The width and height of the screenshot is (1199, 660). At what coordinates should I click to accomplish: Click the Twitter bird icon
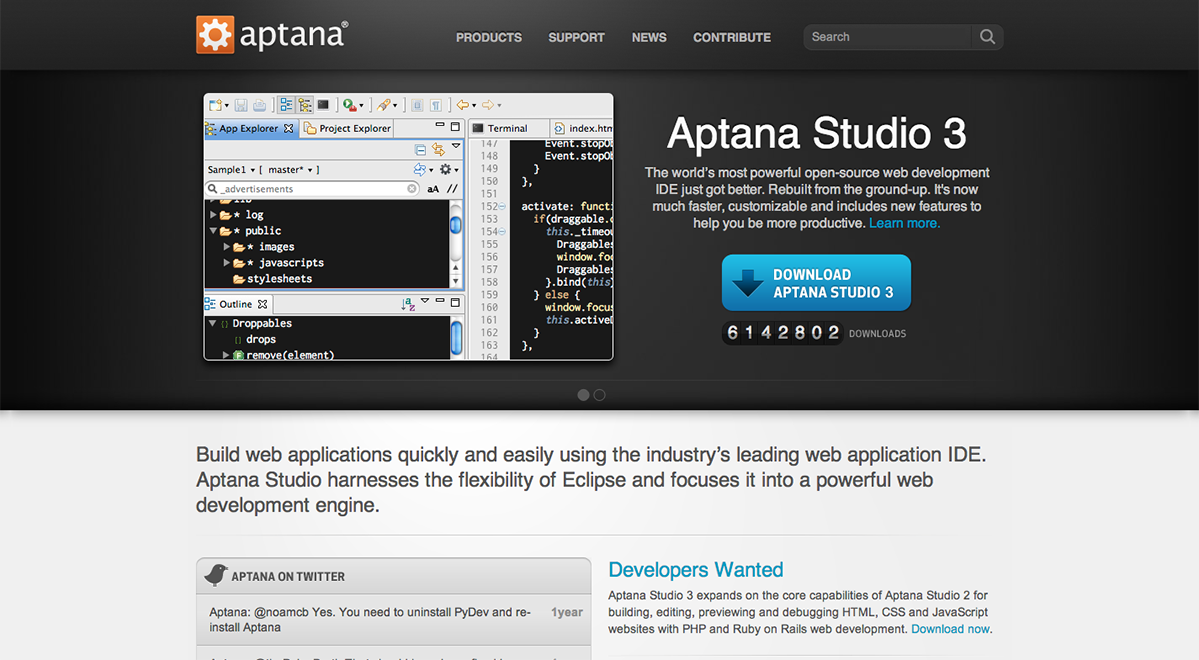tap(216, 575)
